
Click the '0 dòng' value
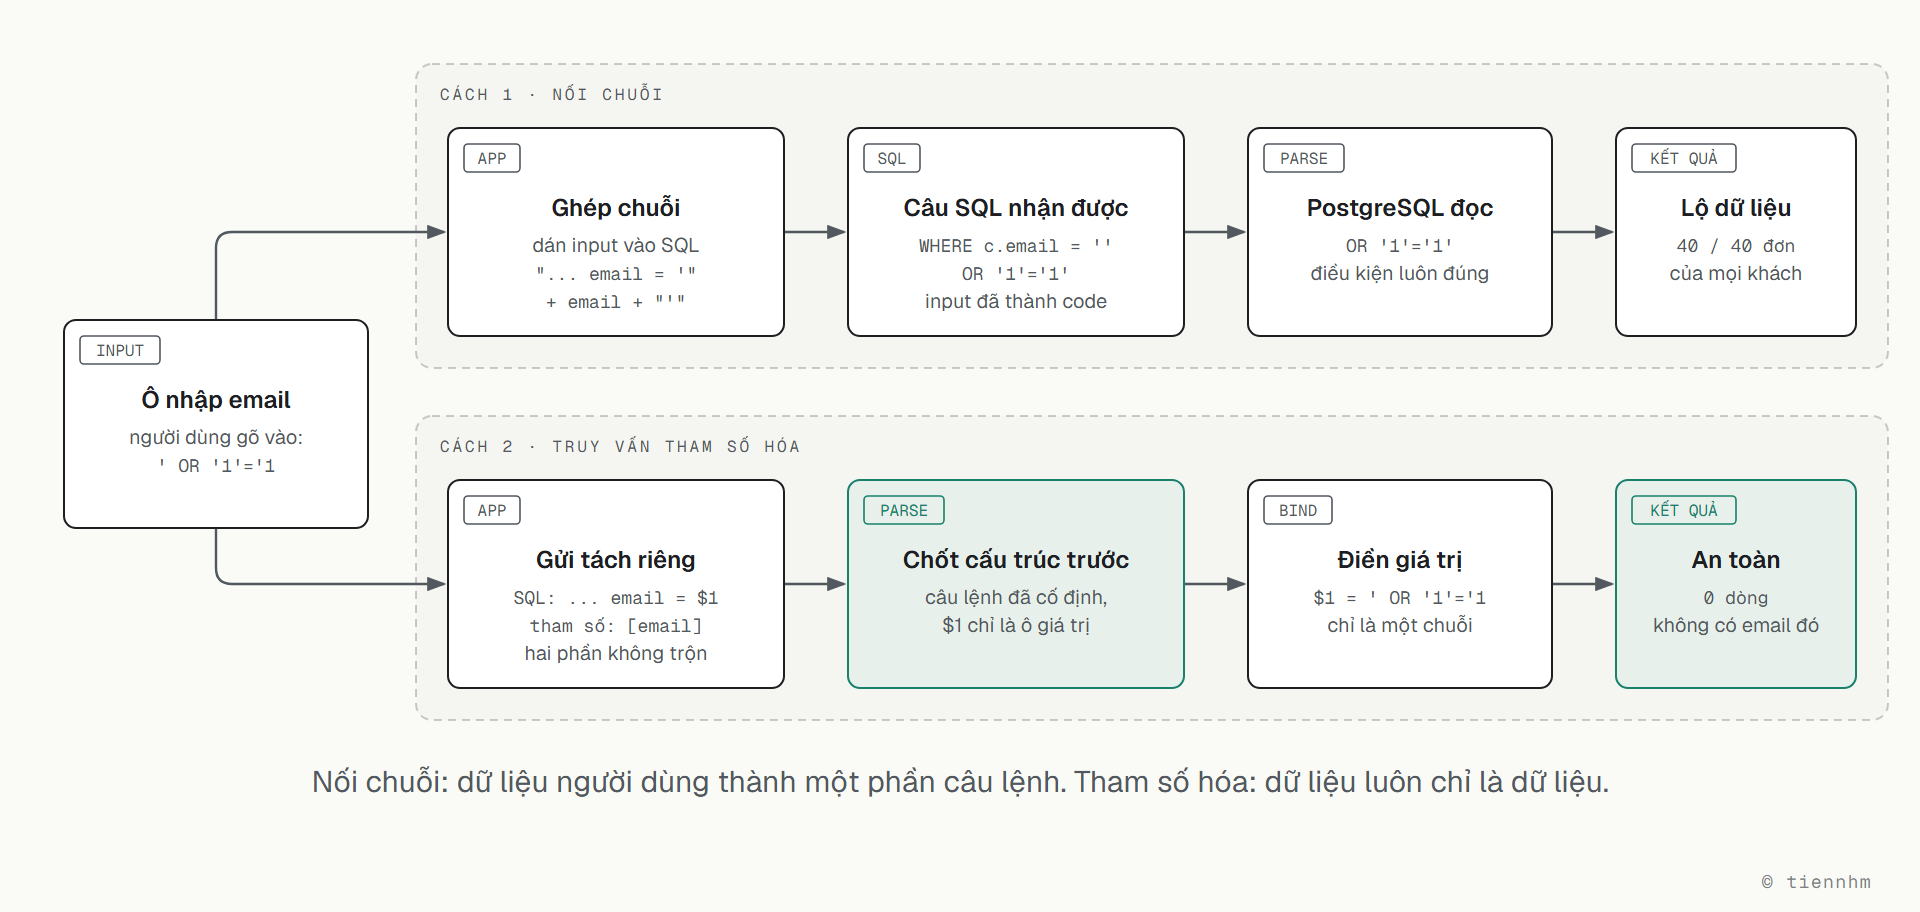(x=1736, y=597)
